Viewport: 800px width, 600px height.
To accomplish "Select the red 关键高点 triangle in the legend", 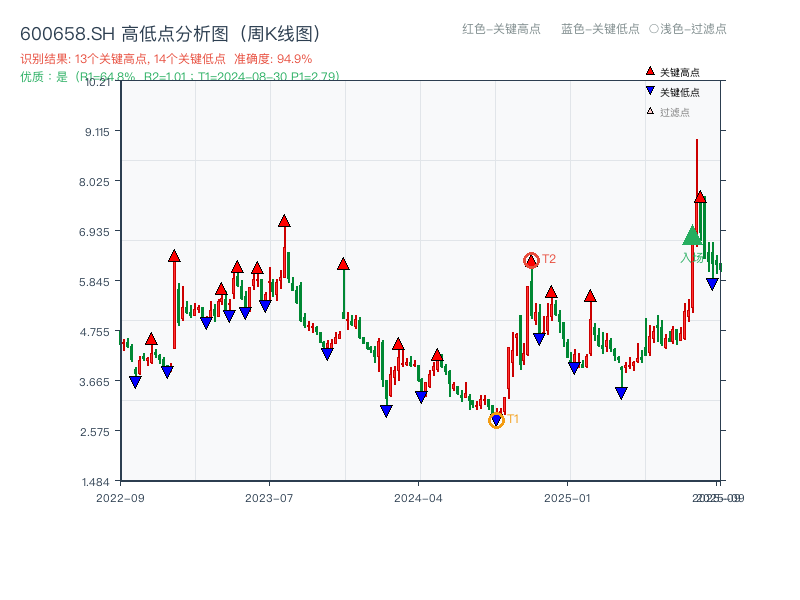I will [650, 70].
